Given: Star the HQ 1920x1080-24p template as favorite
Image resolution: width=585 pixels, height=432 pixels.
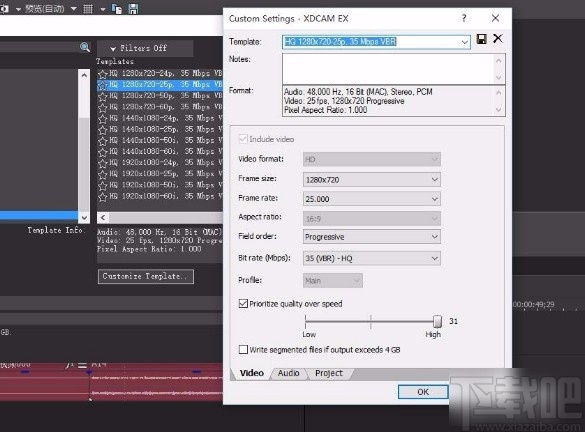Looking at the screenshot, I should pos(103,163).
